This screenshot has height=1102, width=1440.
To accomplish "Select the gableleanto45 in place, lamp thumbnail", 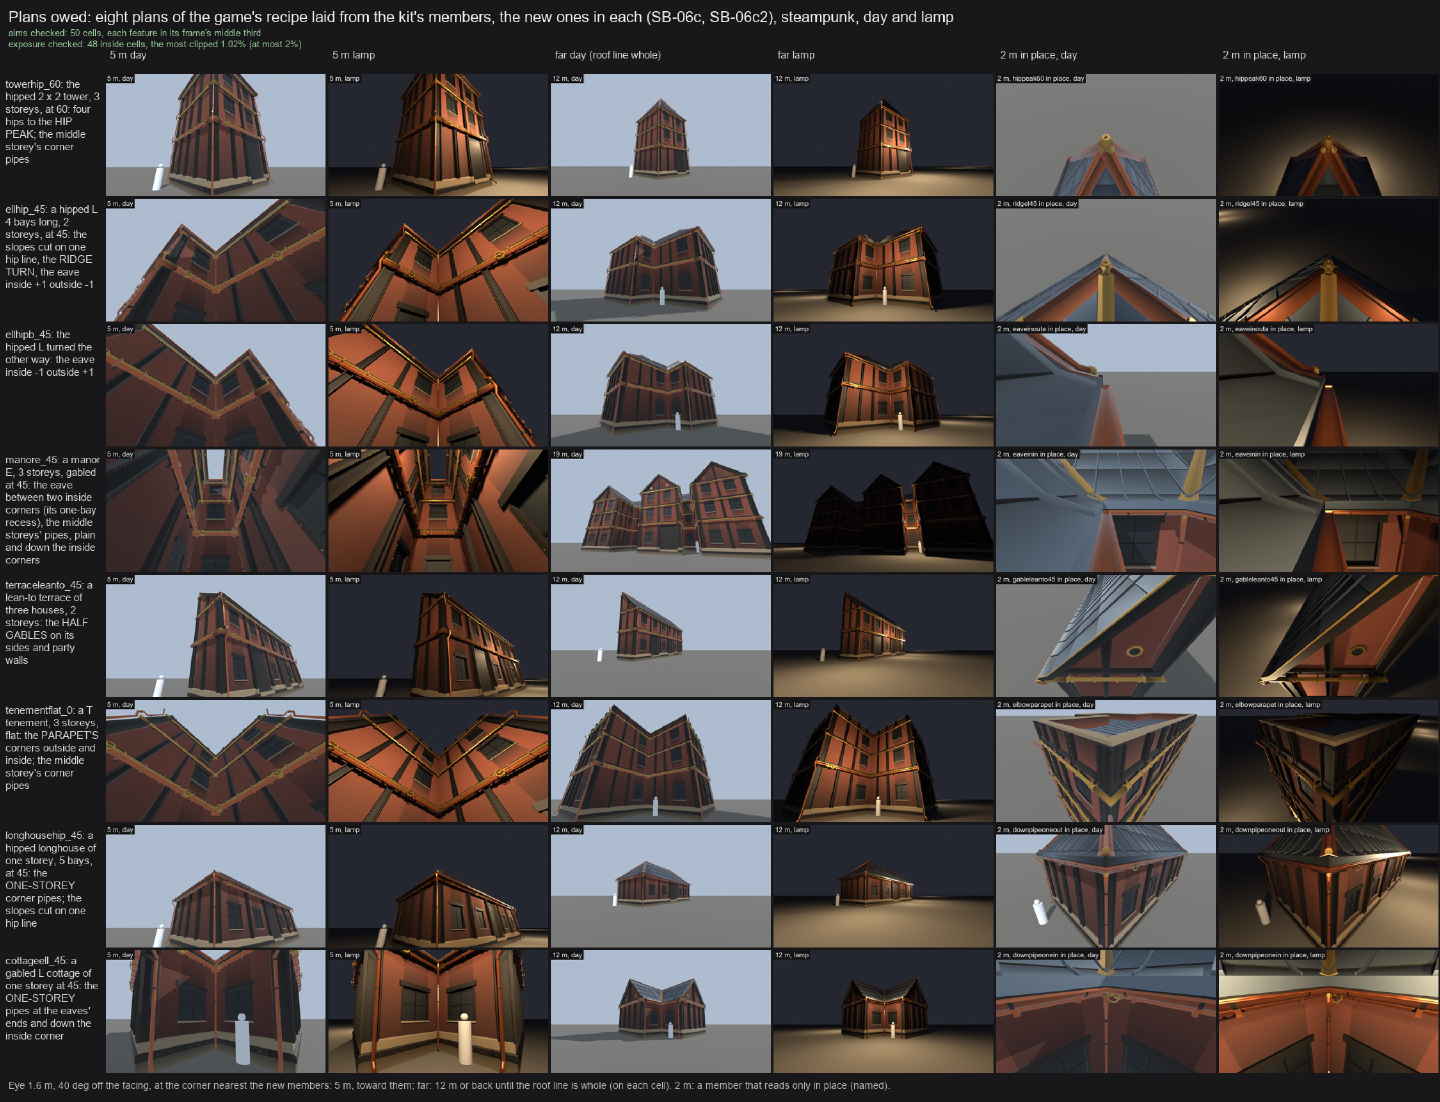I will pyautogui.click(x=1328, y=636).
